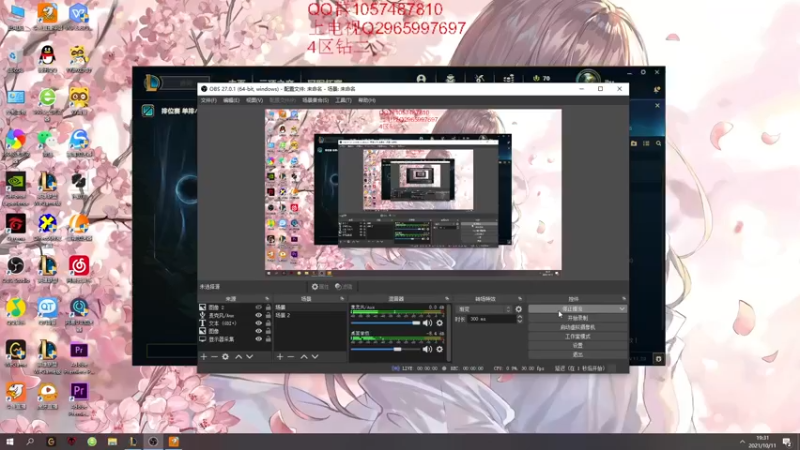Mute the 桌面音频 speaker icon
The width and height of the screenshot is (800, 450).
[428, 349]
